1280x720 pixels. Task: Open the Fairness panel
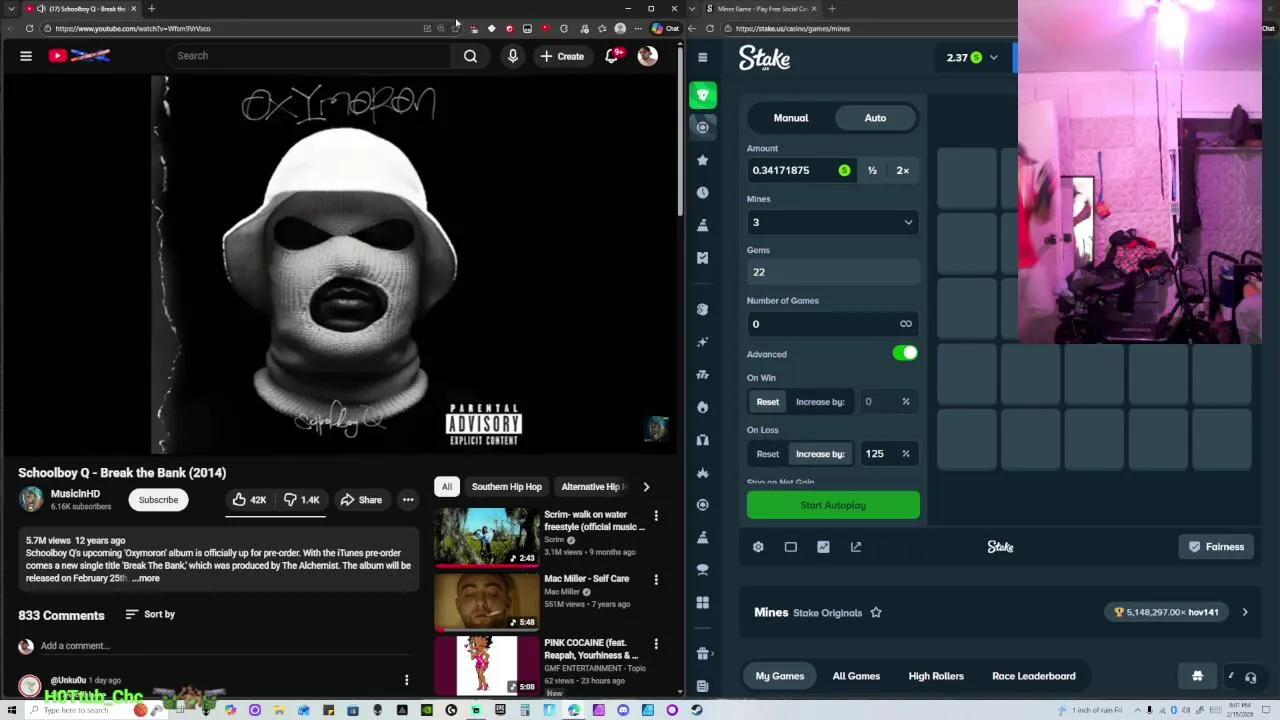click(1216, 547)
